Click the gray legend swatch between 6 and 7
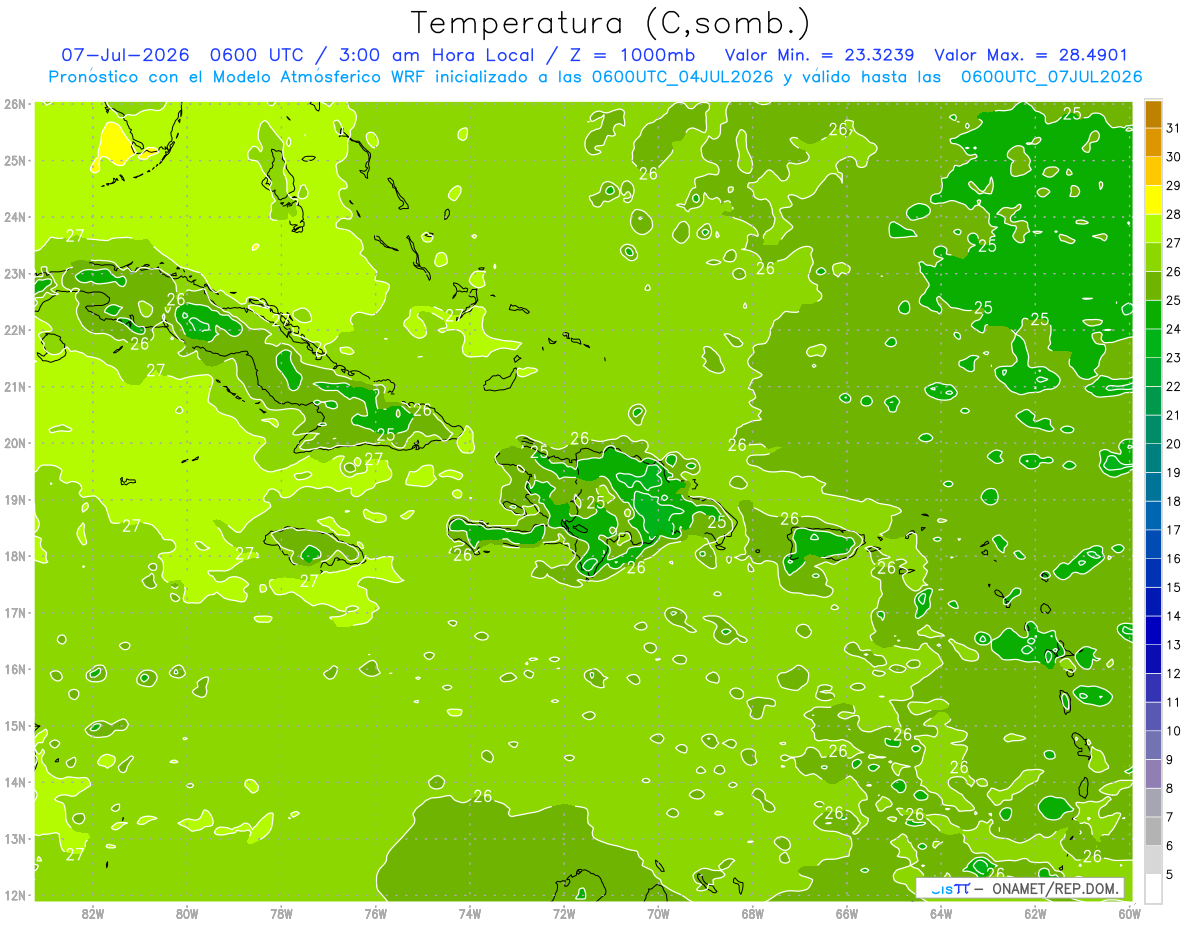The height and width of the screenshot is (927, 1200). 1153,831
